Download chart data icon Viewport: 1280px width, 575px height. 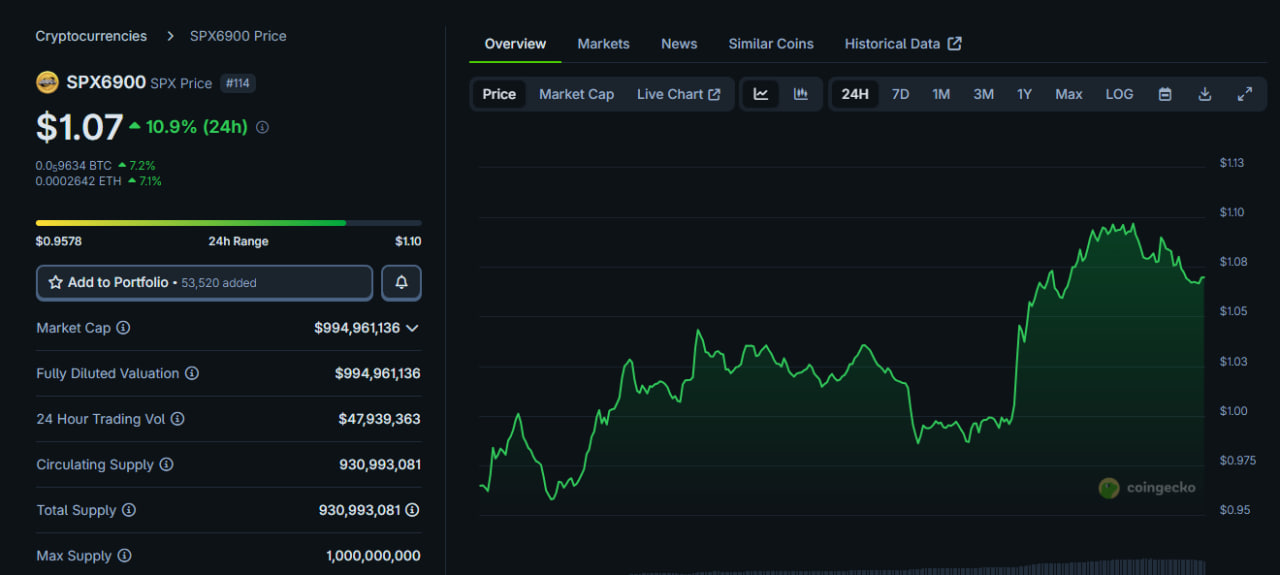coord(1205,94)
